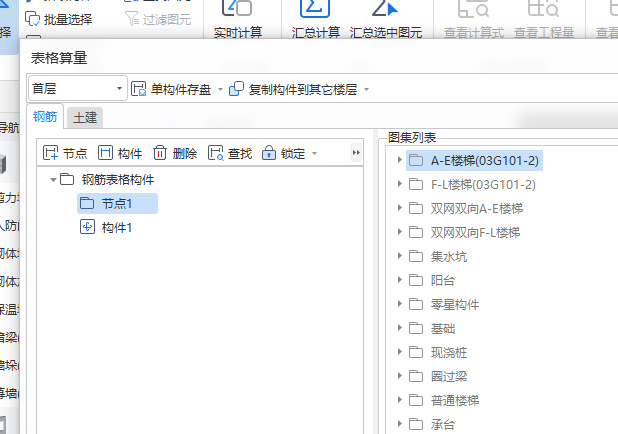Expand the 基础 folder

[399, 328]
